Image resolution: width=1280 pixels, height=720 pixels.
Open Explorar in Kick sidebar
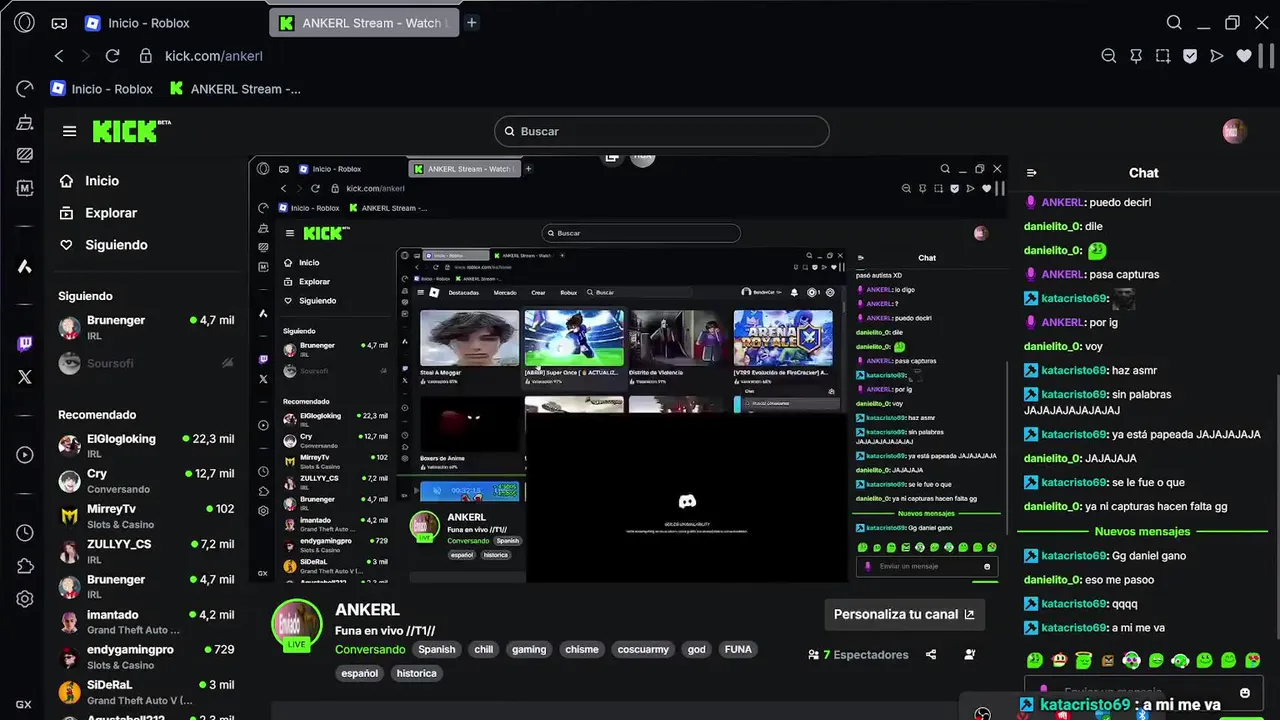[98, 213]
